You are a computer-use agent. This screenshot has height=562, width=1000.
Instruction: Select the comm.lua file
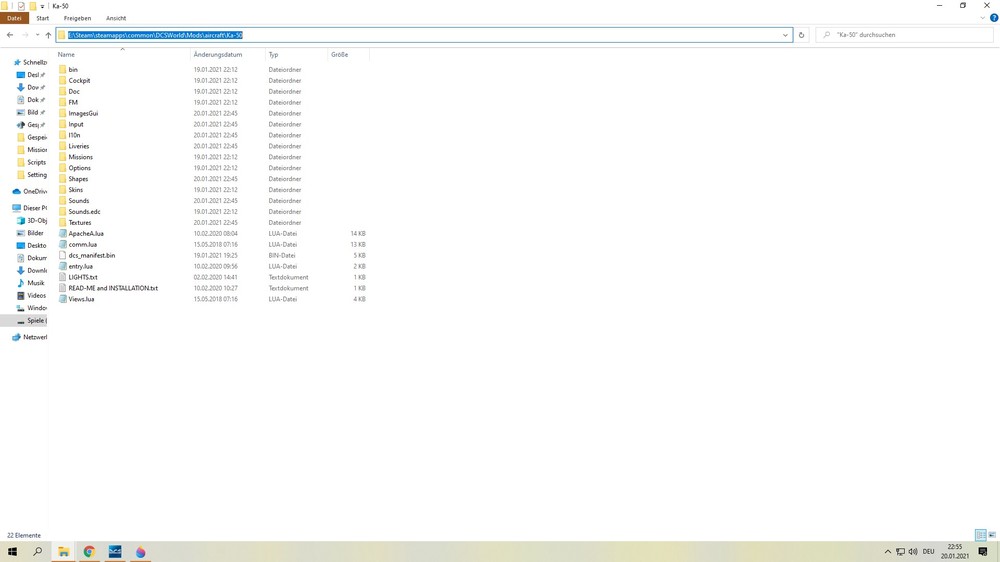83,244
